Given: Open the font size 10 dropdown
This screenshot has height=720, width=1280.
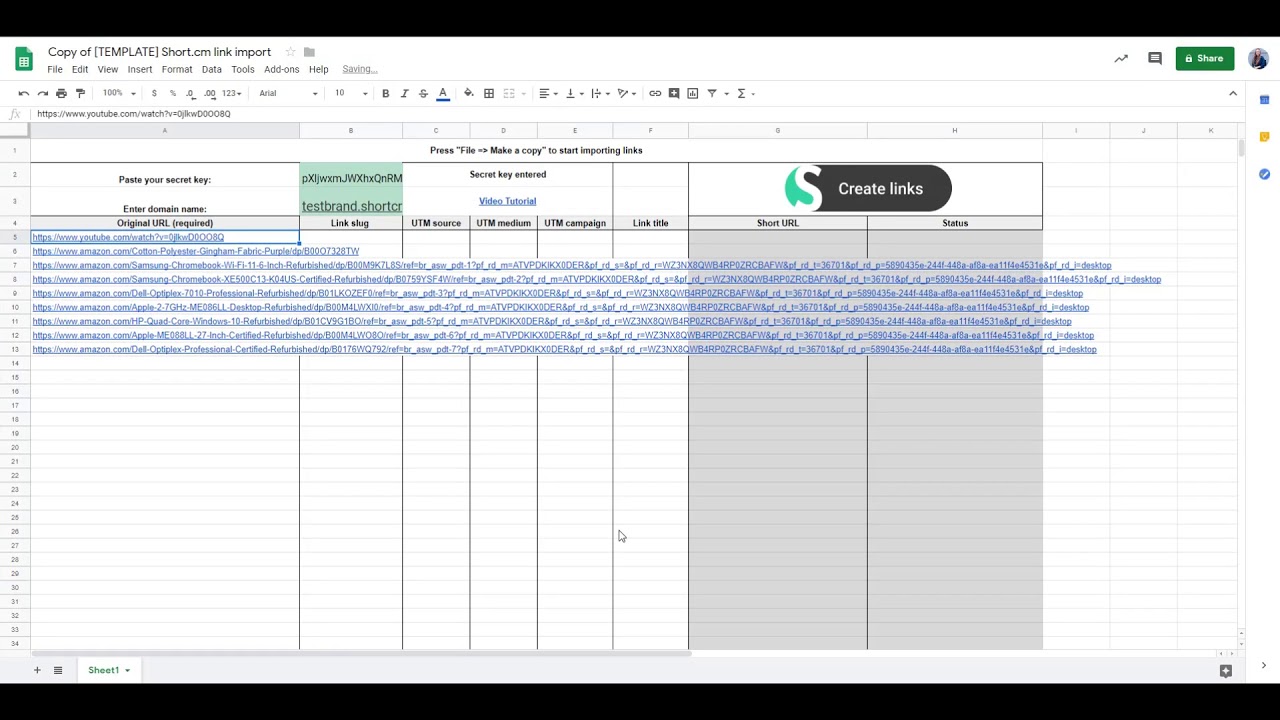Looking at the screenshot, I should click(x=351, y=93).
